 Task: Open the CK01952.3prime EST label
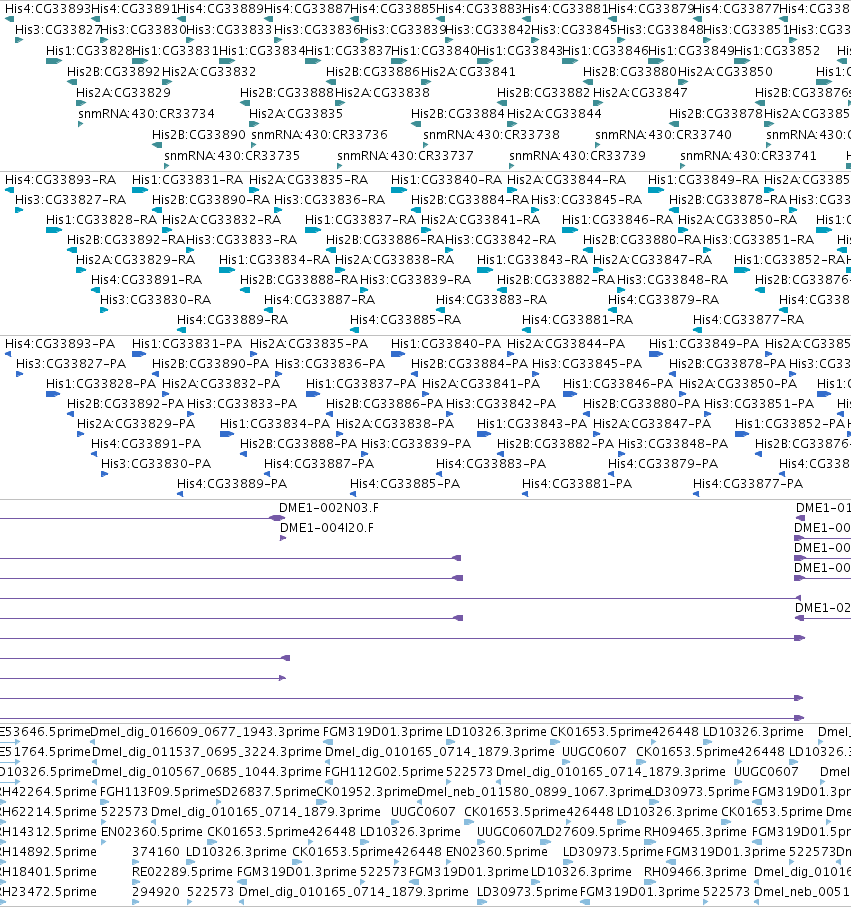click(x=367, y=792)
